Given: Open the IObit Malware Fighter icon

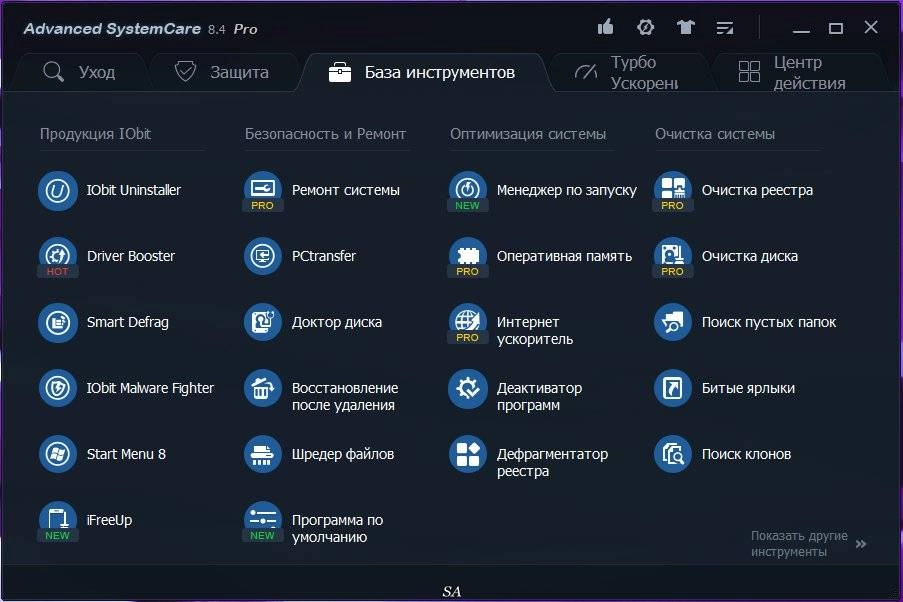Looking at the screenshot, I should click(x=58, y=388).
